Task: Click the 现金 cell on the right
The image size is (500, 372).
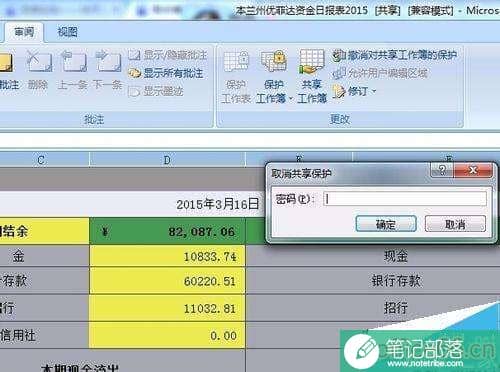Action: (x=396, y=256)
